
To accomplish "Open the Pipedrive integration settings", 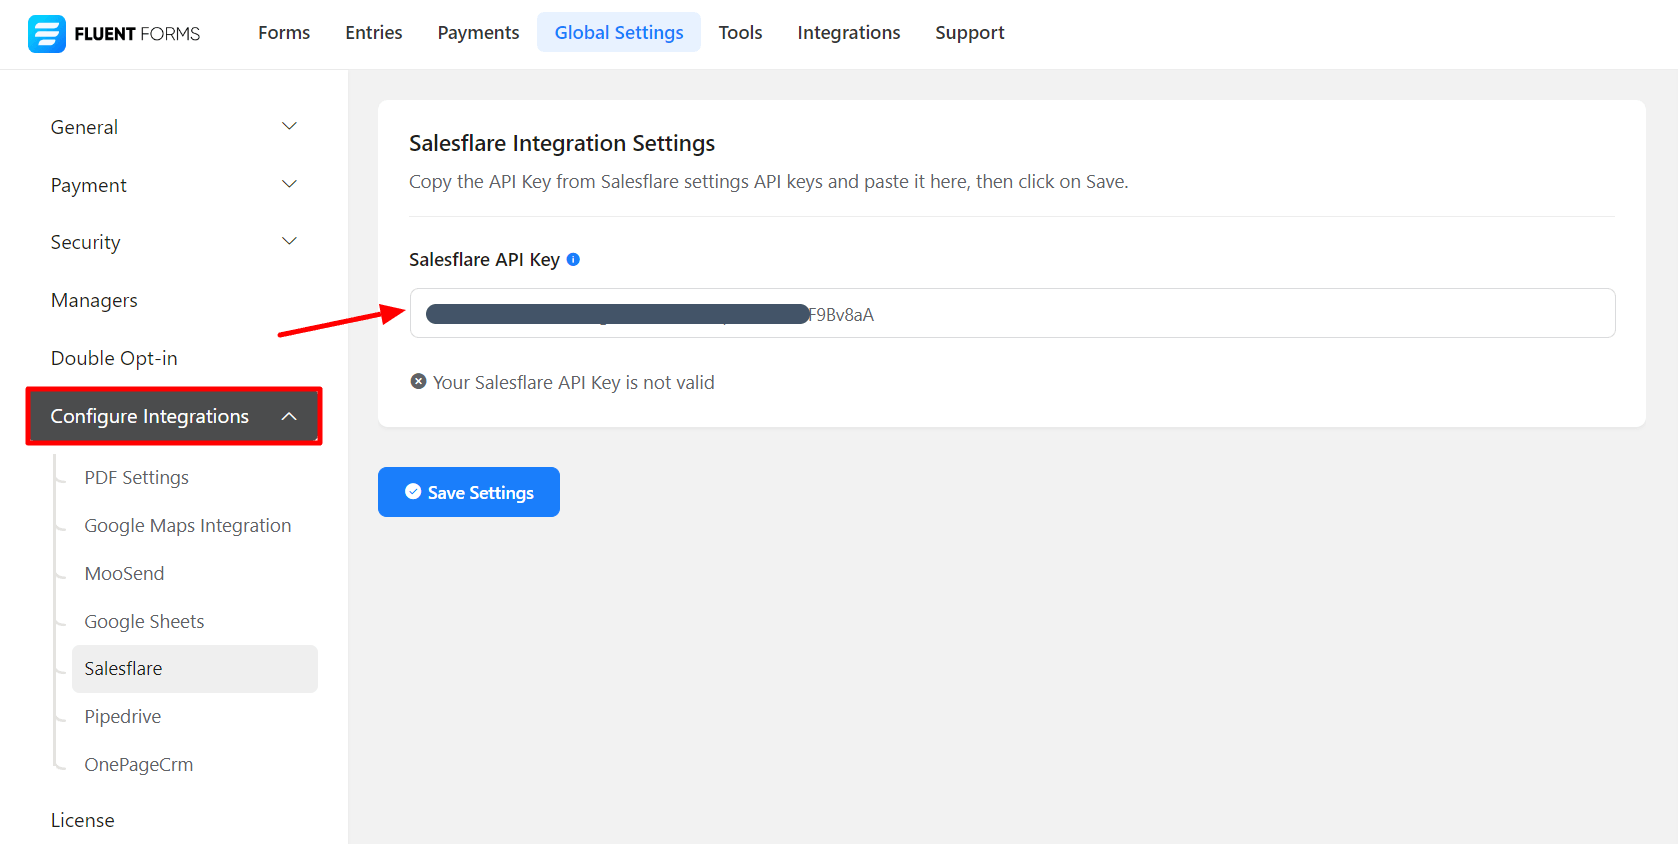I will (122, 717).
